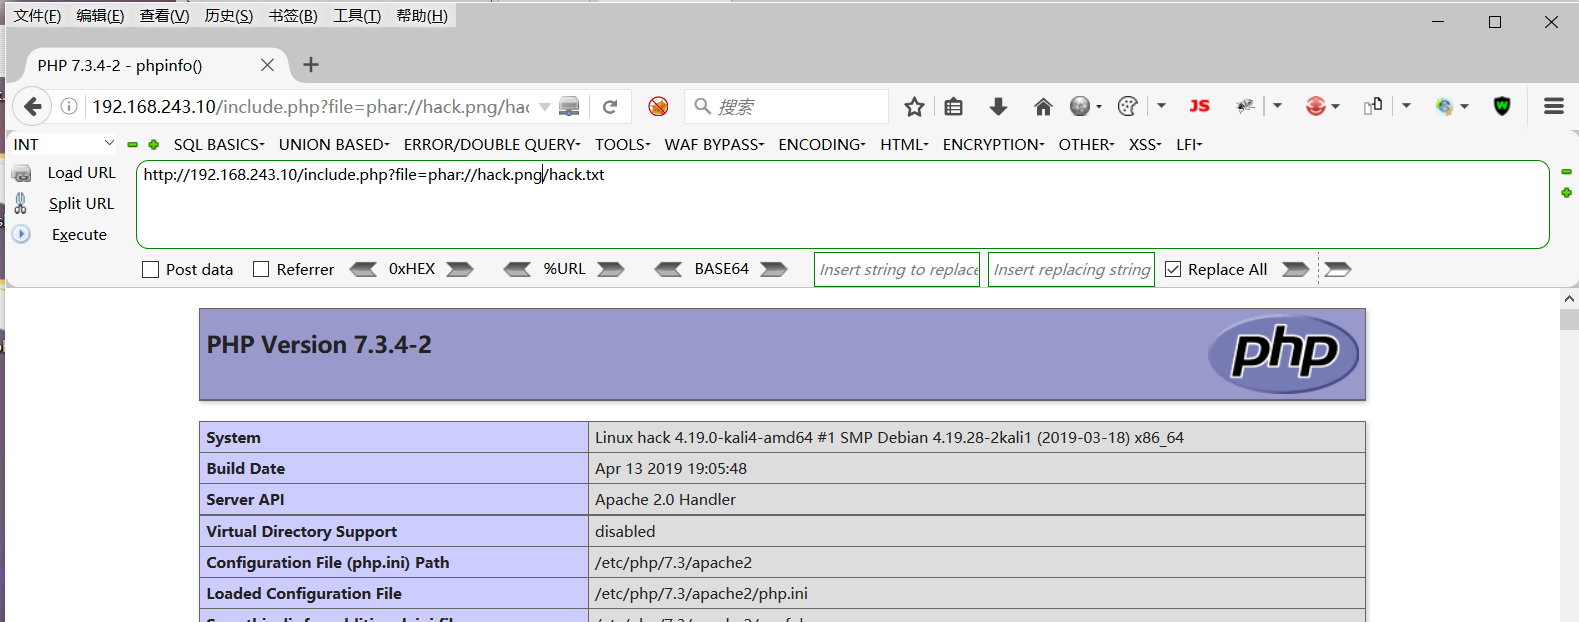Select the PHP 7.3.4-2 phpinfo() tab
The width and height of the screenshot is (1579, 622).
[155, 65]
